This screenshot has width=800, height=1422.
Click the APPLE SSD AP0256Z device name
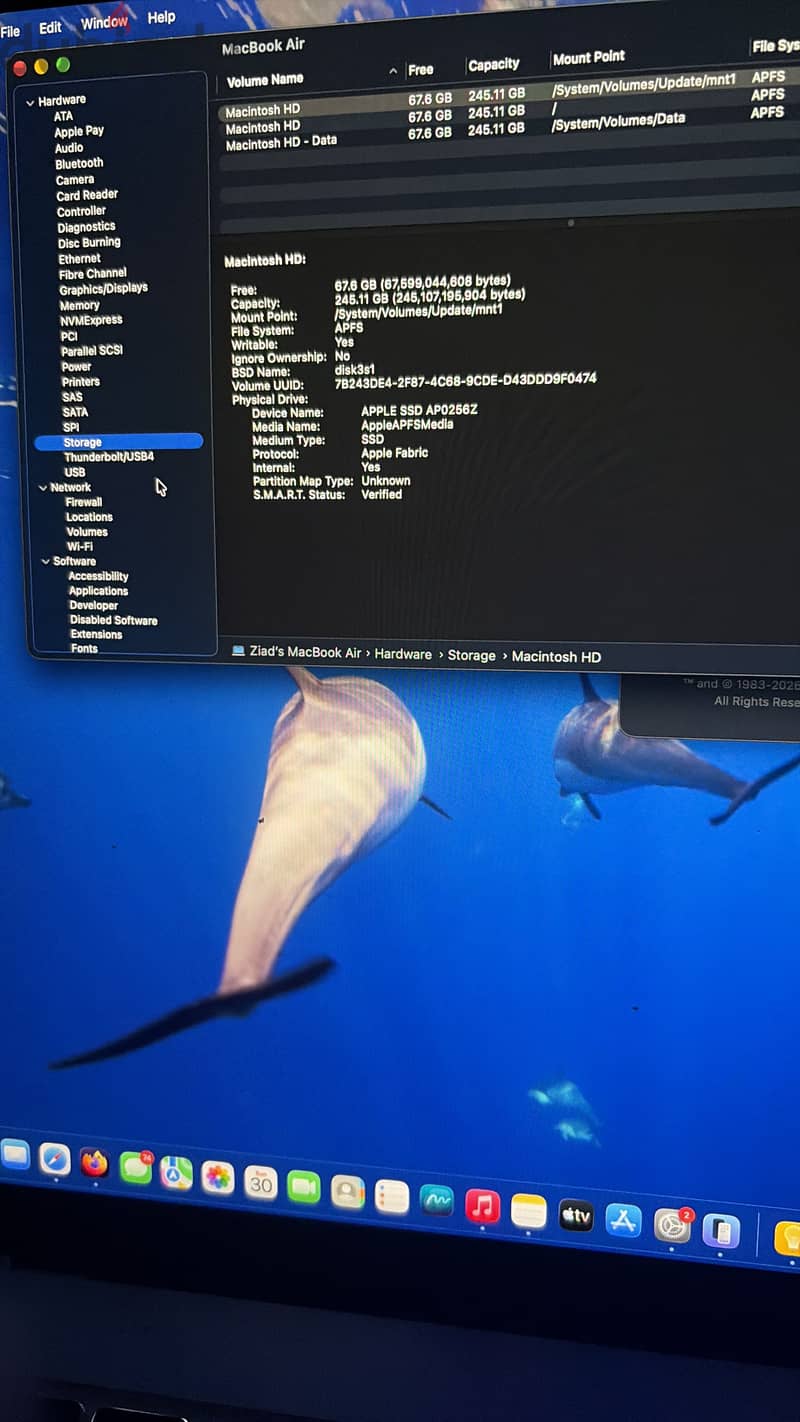tap(419, 410)
